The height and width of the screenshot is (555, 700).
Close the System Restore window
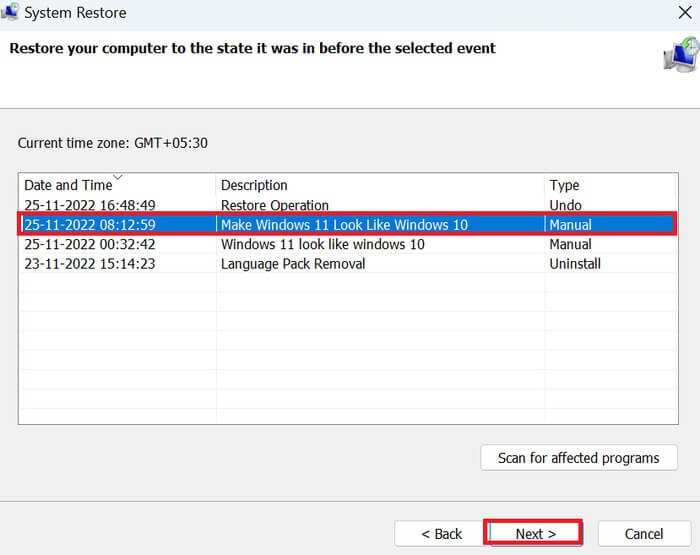point(685,12)
